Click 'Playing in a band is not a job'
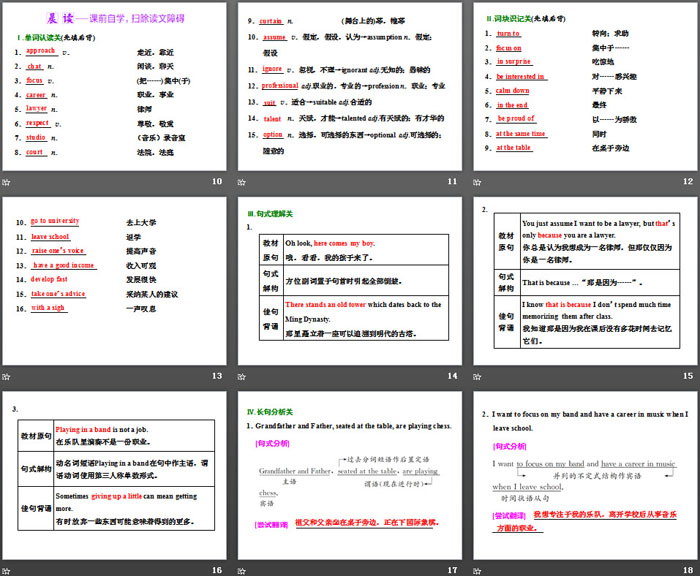 102,430
